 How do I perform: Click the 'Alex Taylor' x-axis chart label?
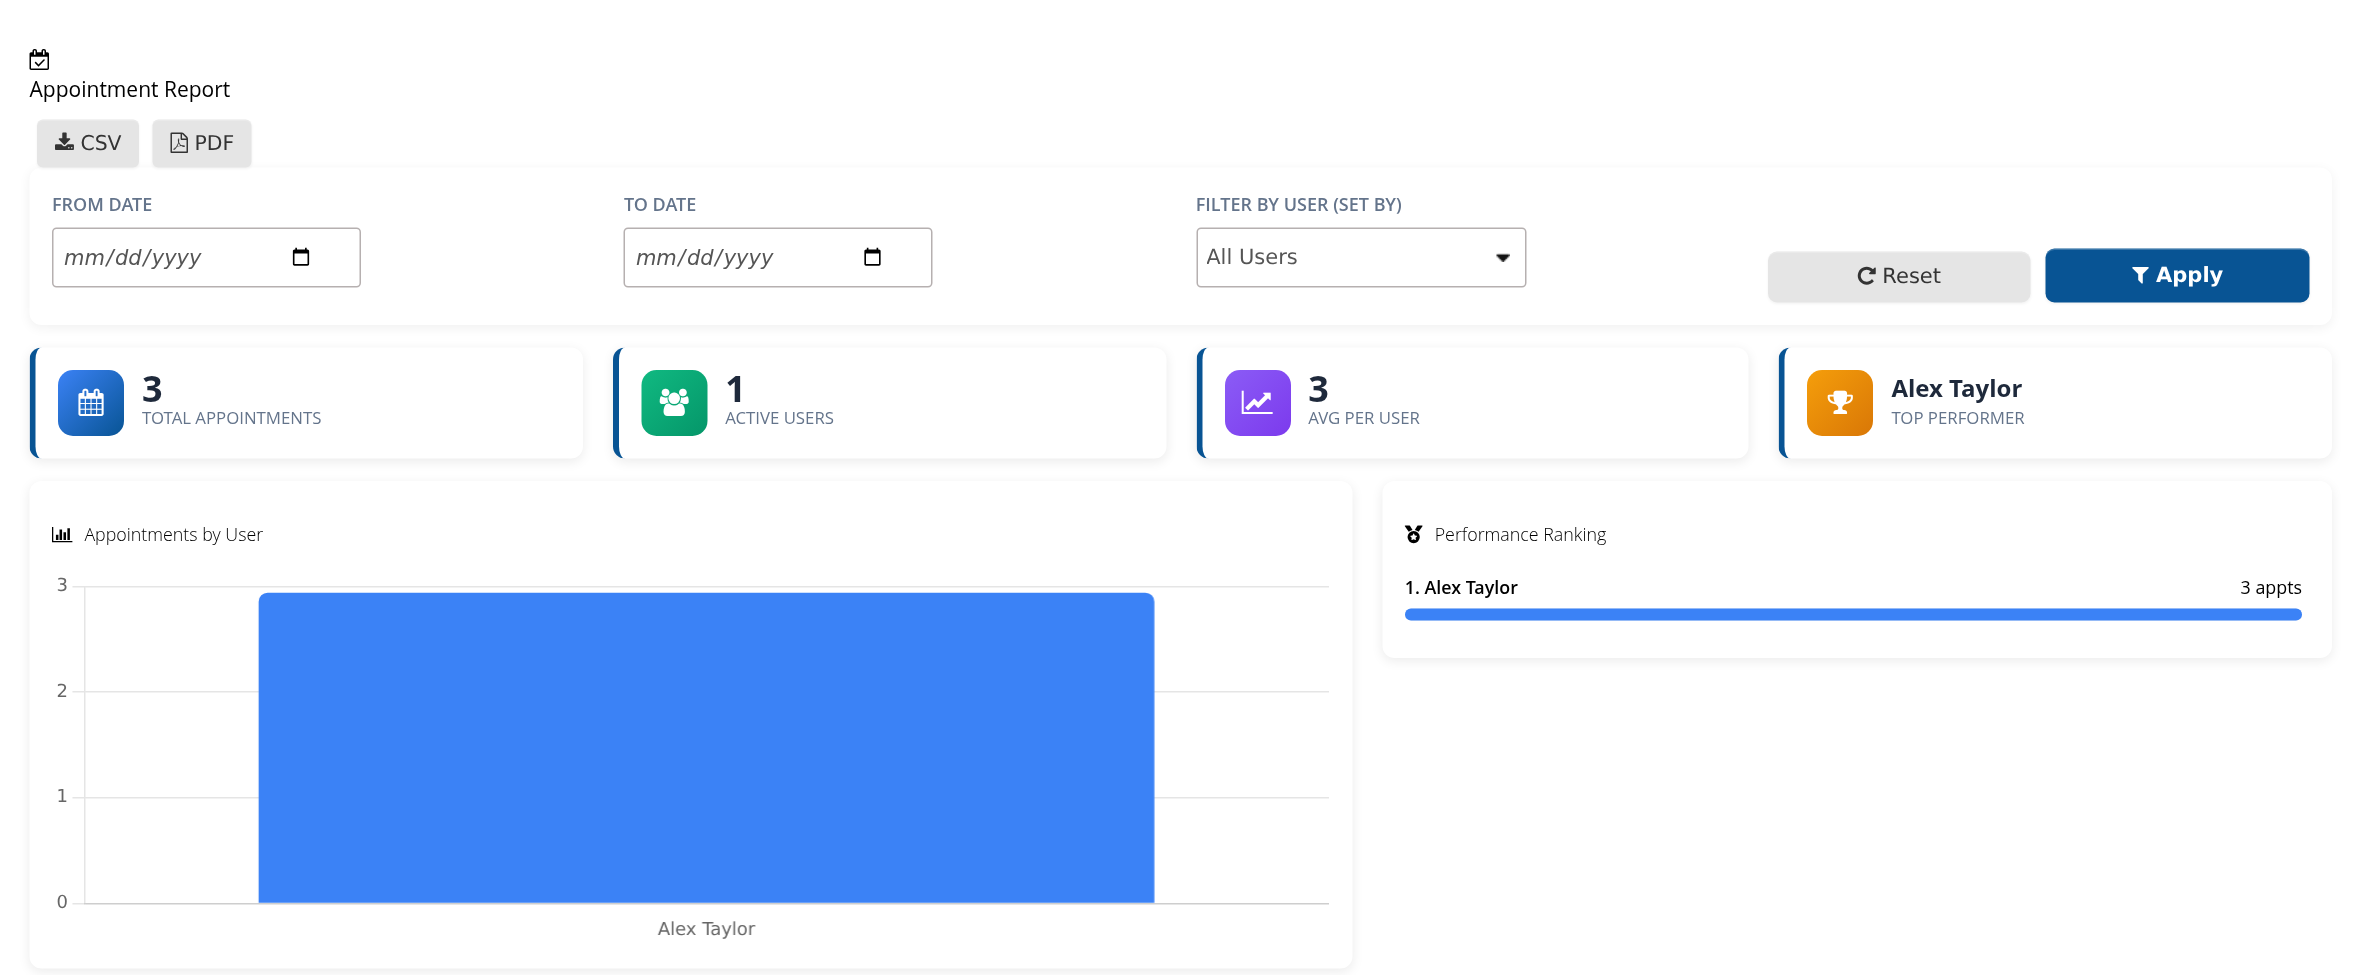coord(706,929)
